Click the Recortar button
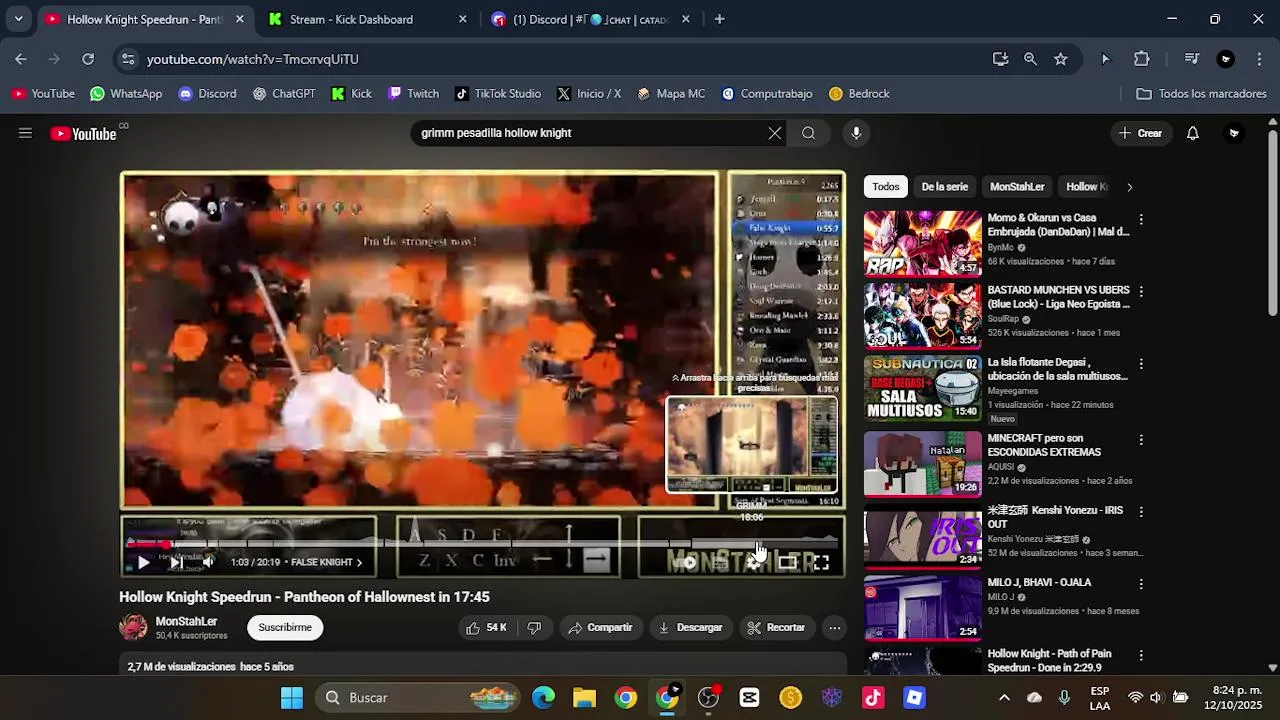The height and width of the screenshot is (720, 1280). (x=776, y=628)
